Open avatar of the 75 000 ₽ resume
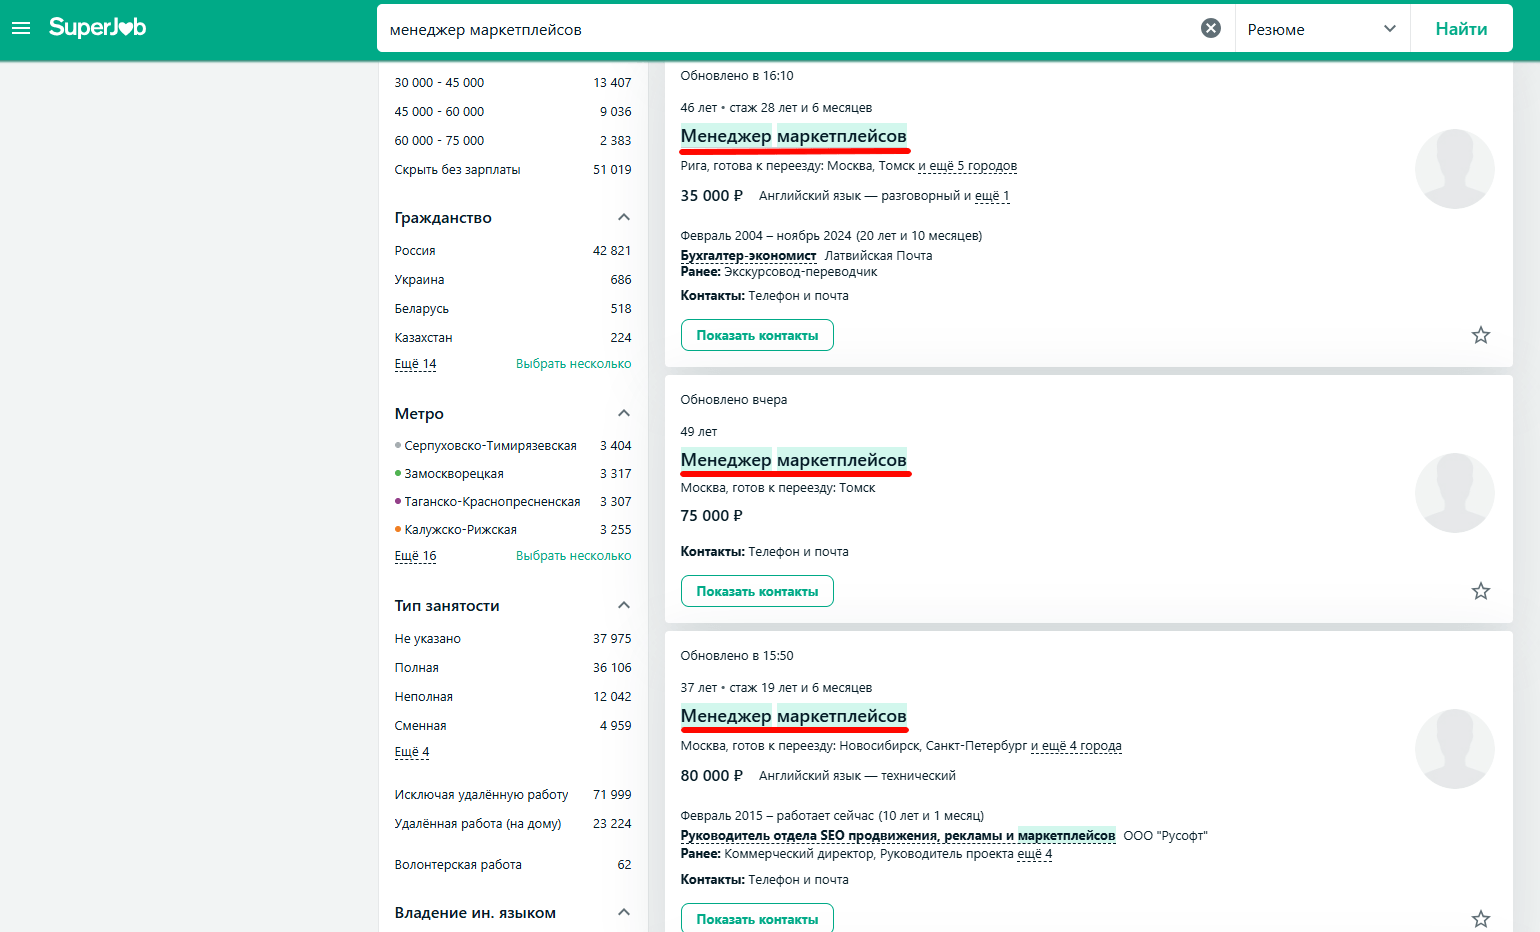Screen dimensions: 1540x932 click(1454, 493)
